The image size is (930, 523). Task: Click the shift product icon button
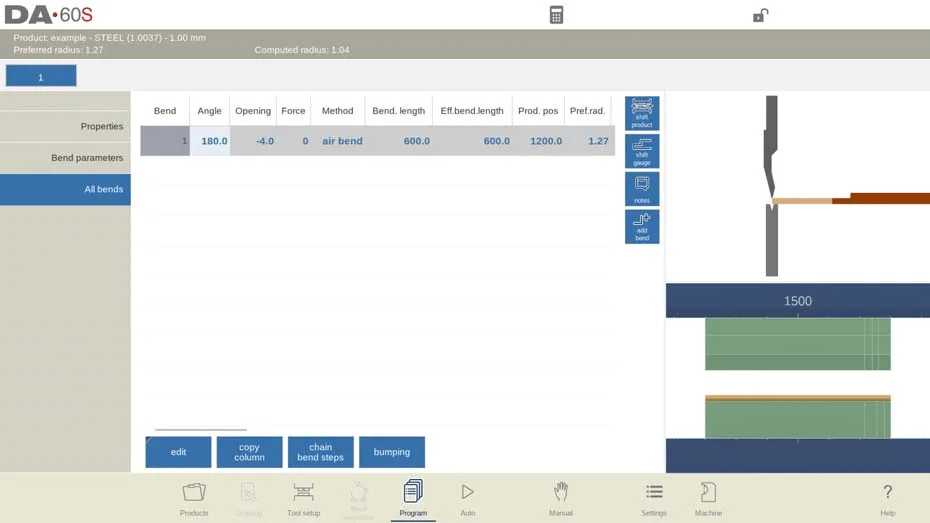(642, 113)
